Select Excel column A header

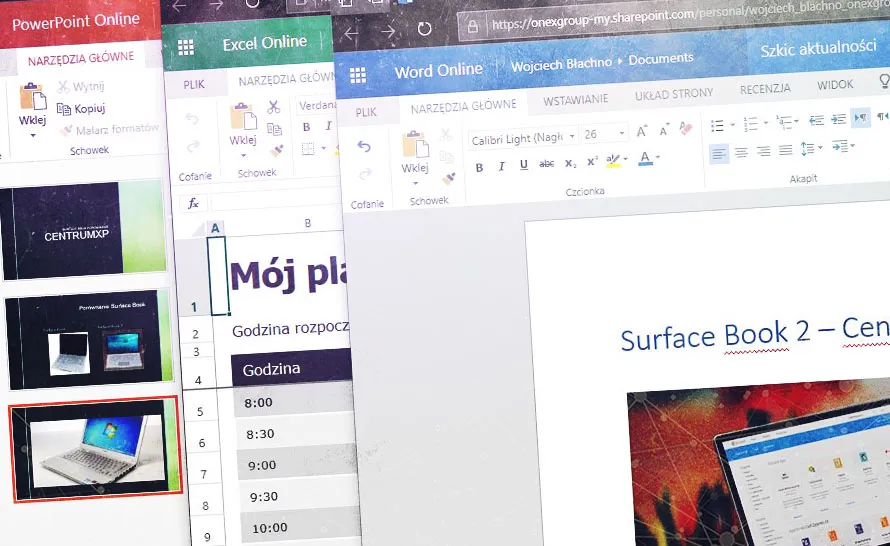[x=215, y=228]
